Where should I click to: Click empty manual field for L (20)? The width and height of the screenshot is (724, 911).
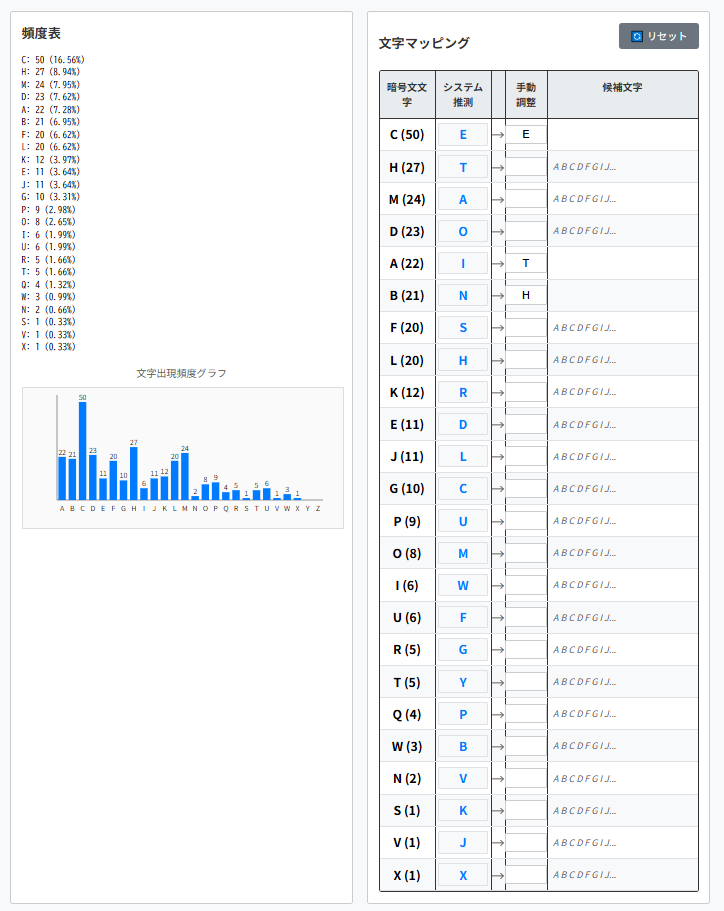point(526,359)
